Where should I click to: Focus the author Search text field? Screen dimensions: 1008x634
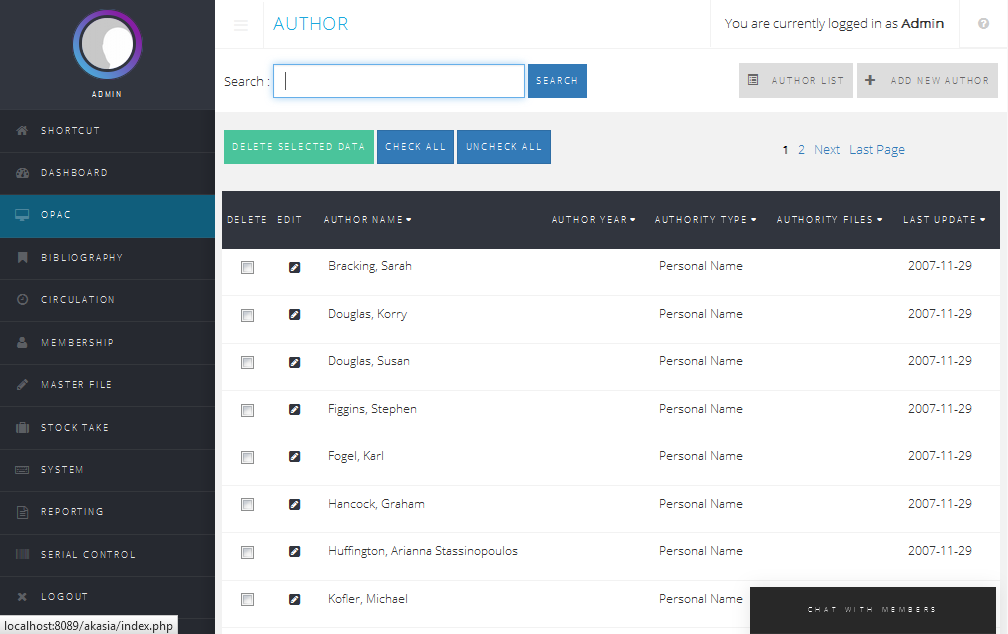click(x=399, y=81)
